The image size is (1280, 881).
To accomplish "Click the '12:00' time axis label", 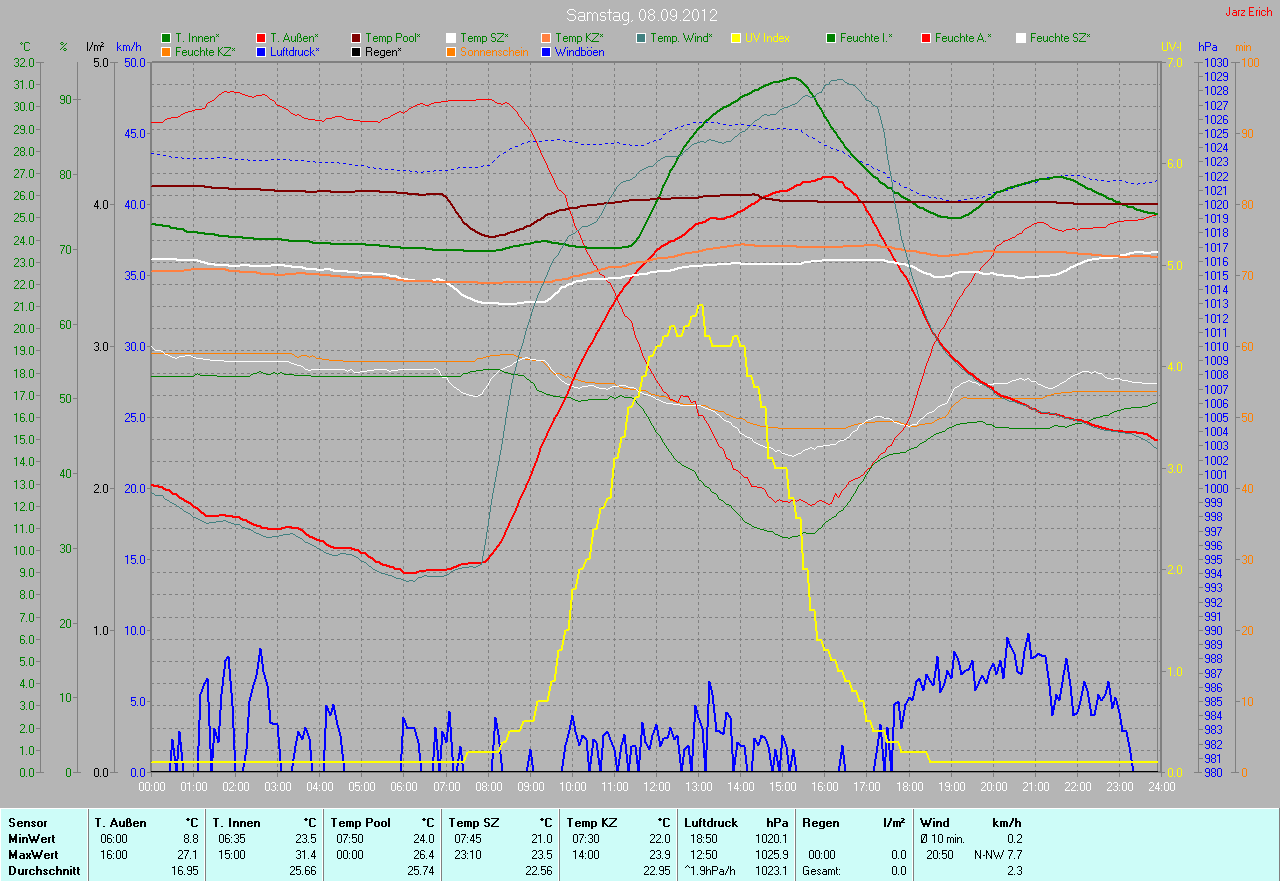I will pos(656,787).
